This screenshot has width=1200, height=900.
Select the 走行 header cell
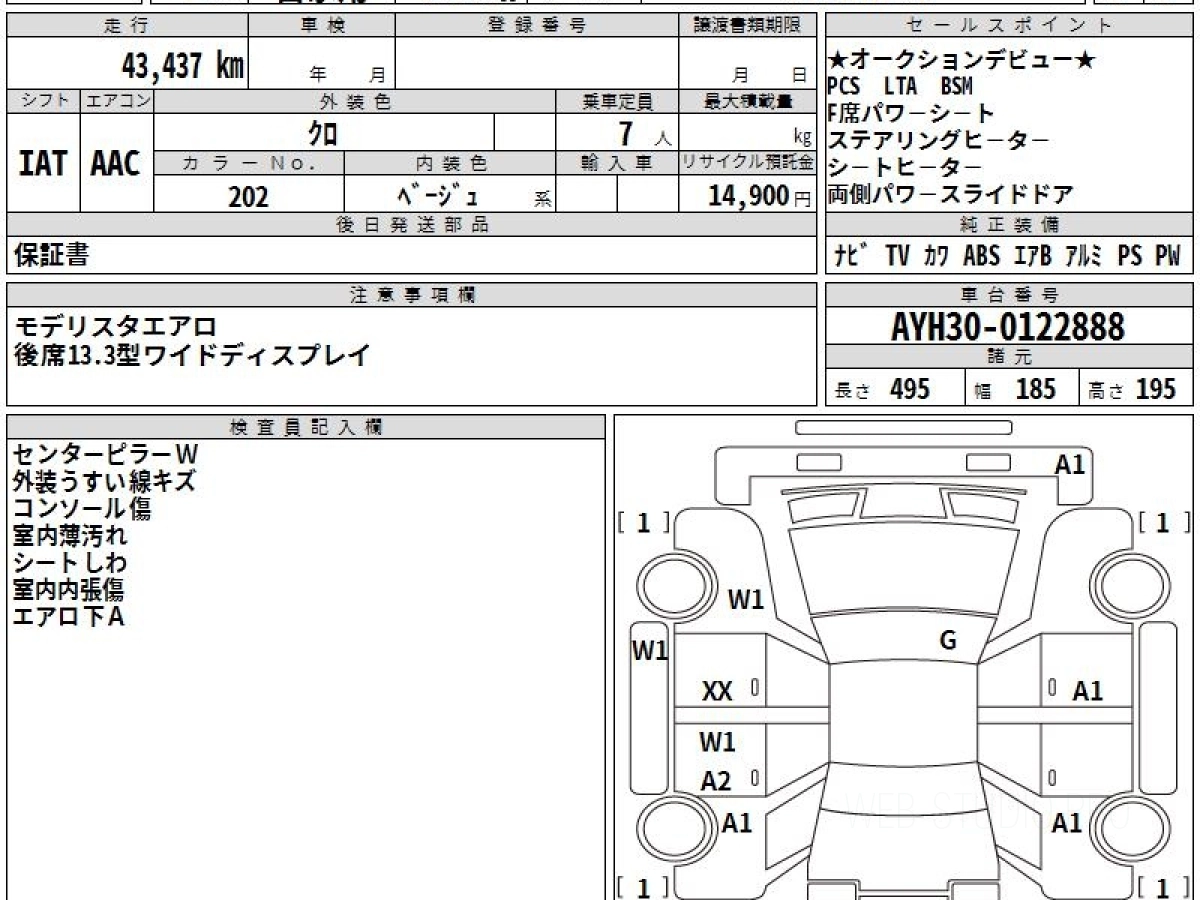coord(127,26)
